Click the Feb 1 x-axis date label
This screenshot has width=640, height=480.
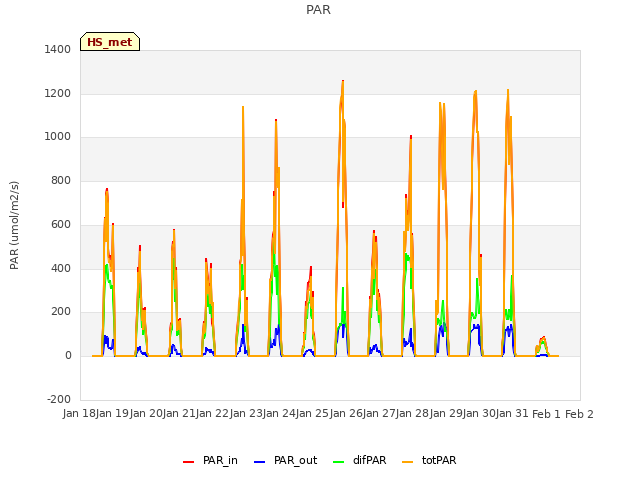click(546, 414)
